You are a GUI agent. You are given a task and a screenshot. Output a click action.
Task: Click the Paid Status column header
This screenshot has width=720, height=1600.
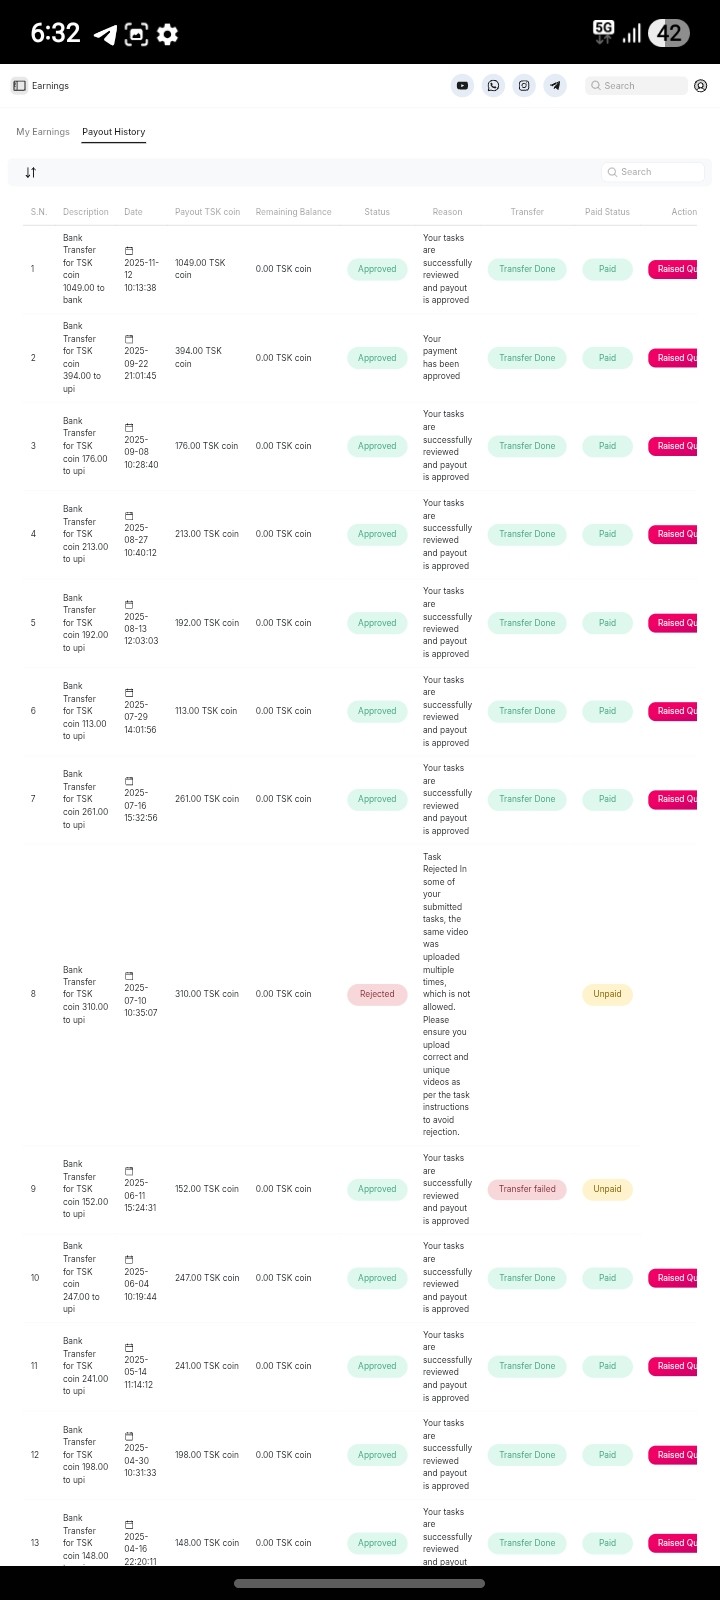click(607, 212)
